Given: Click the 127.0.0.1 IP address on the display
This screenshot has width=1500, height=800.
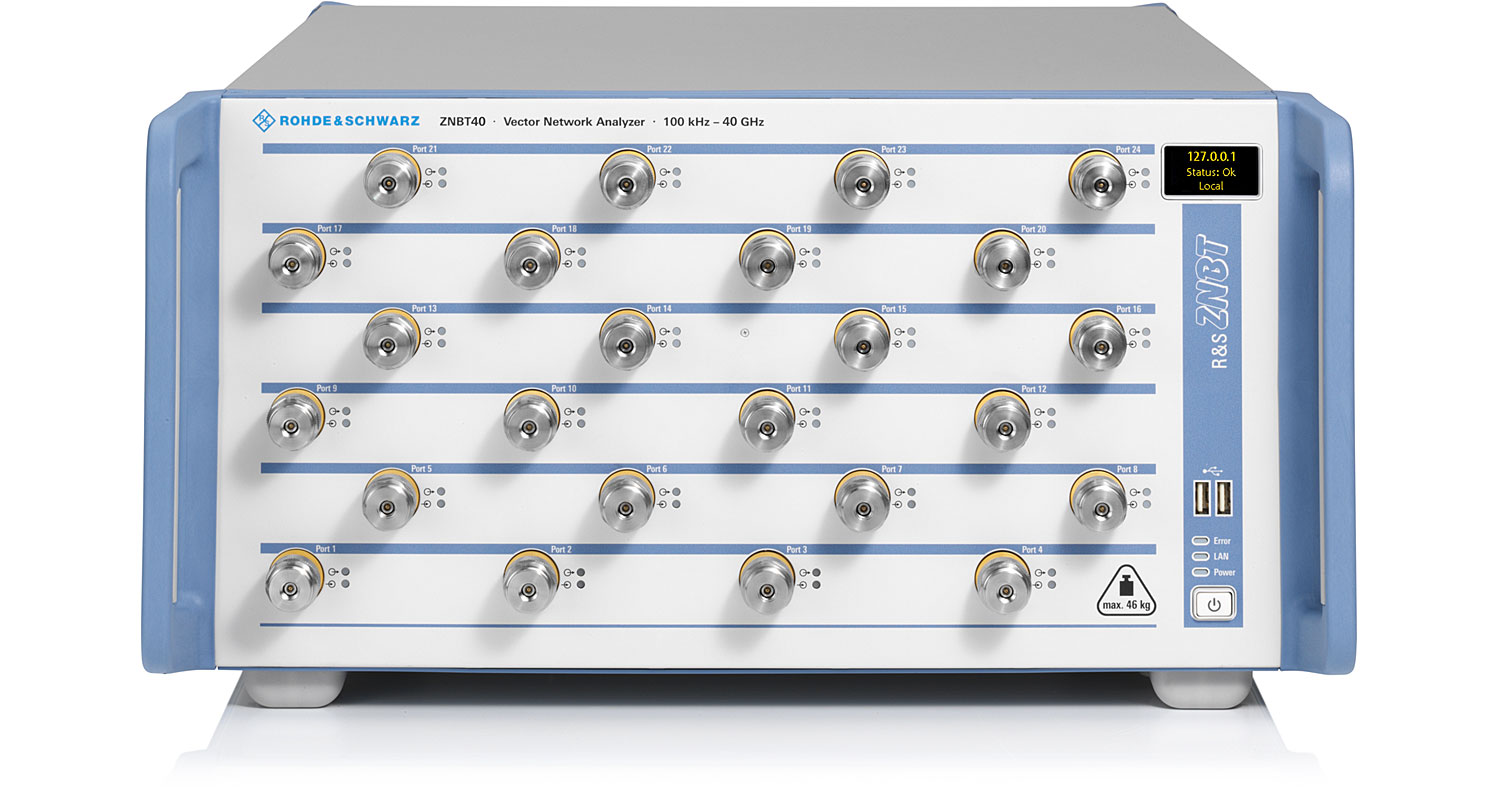Looking at the screenshot, I should click(x=1211, y=157).
